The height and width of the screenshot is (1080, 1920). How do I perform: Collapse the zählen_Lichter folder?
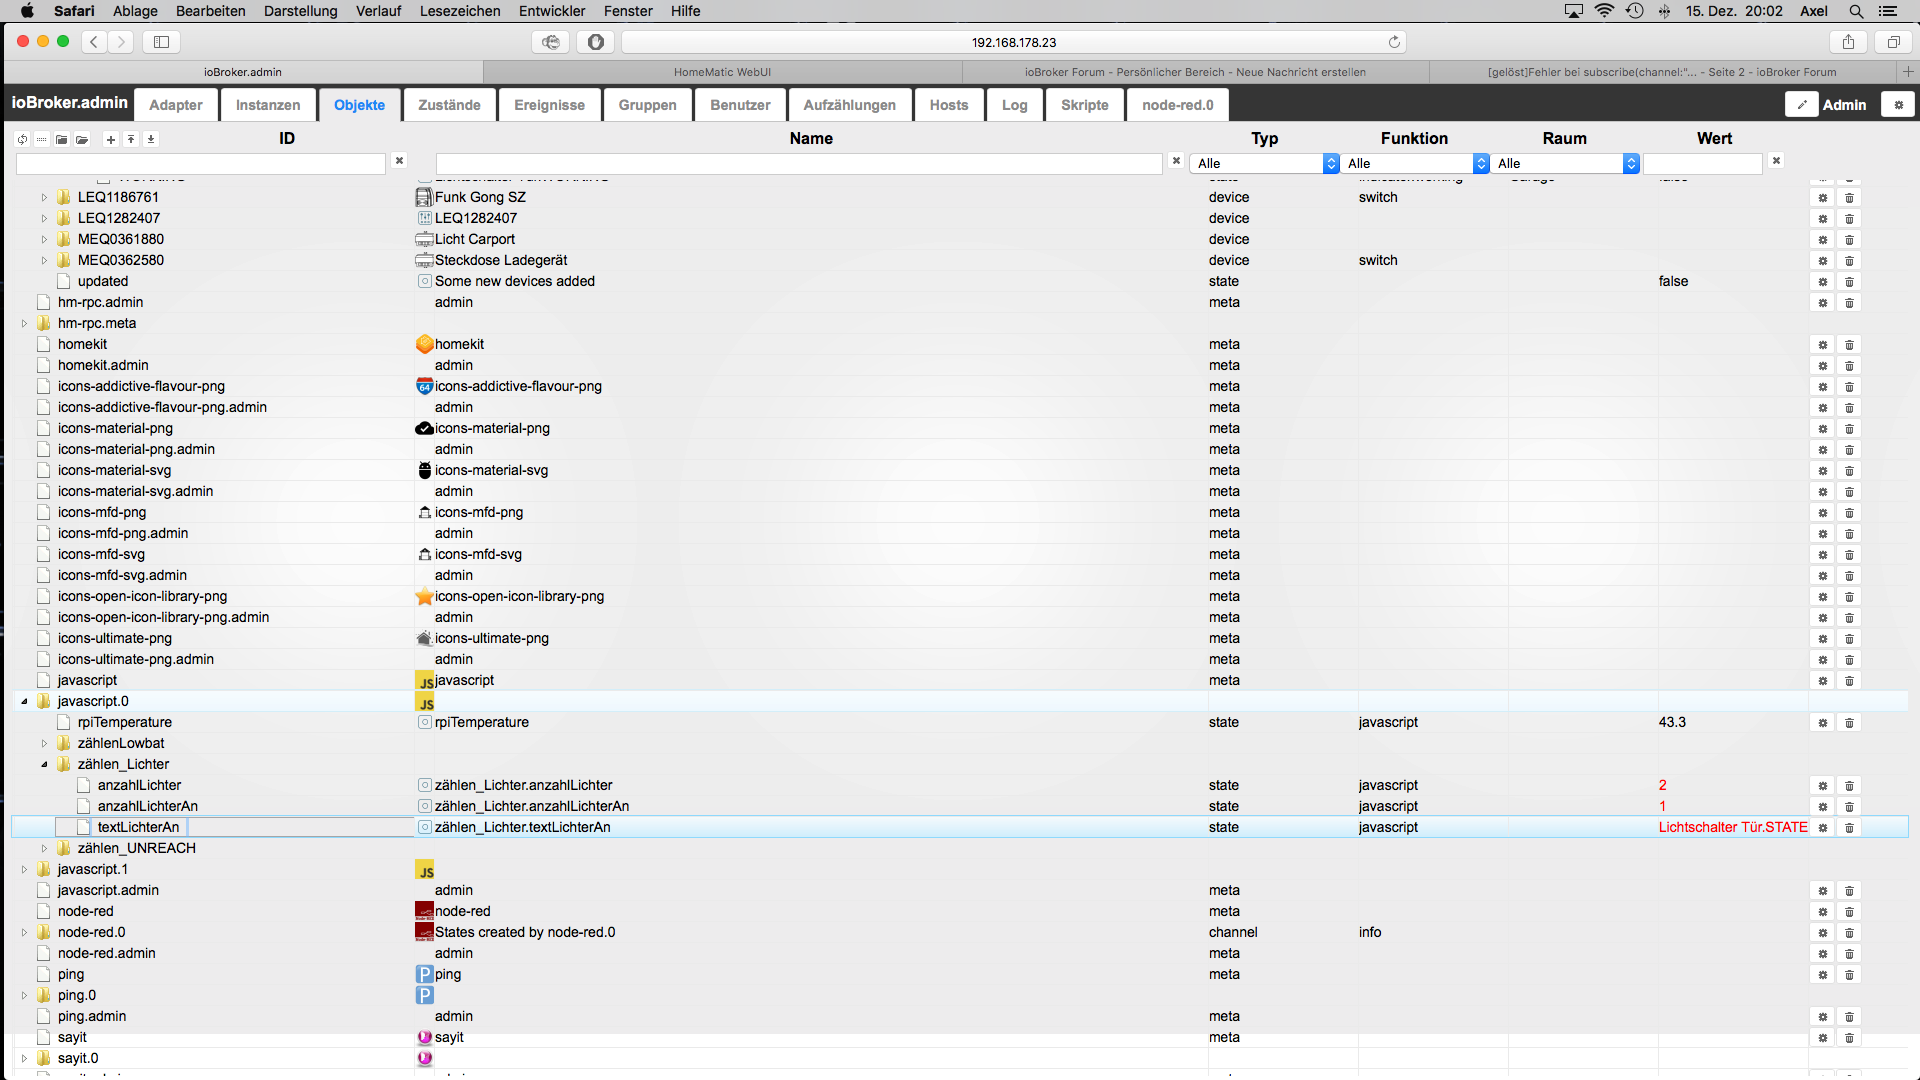point(44,765)
